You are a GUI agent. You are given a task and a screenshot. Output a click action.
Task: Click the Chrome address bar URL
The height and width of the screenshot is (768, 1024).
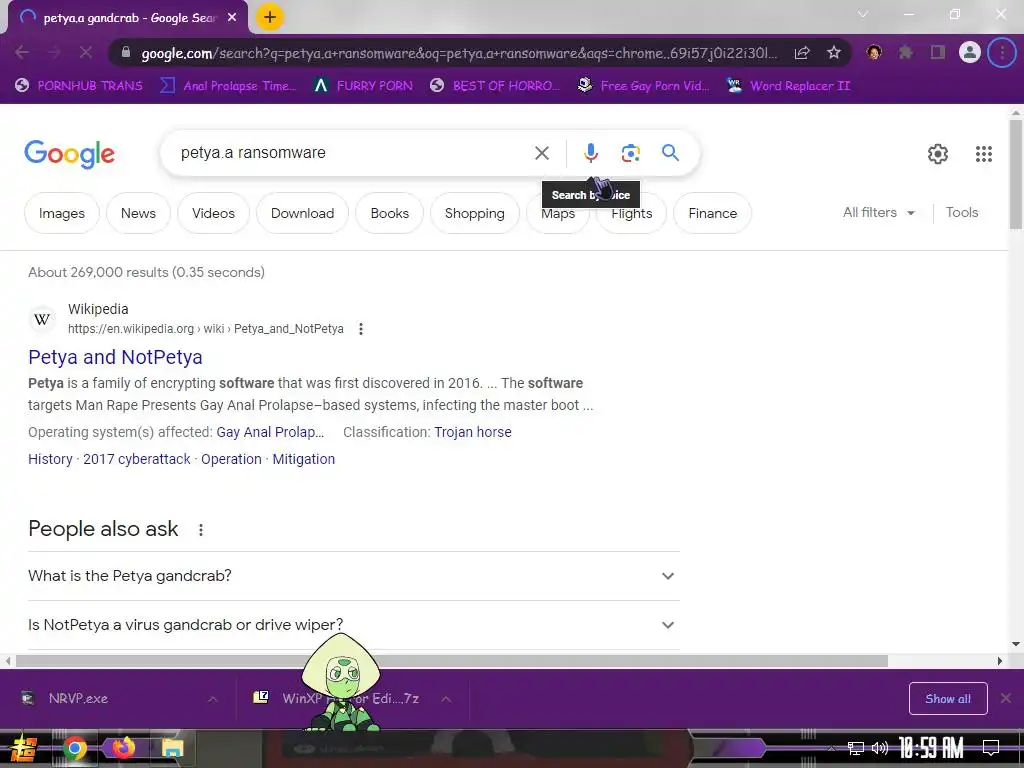(459, 53)
